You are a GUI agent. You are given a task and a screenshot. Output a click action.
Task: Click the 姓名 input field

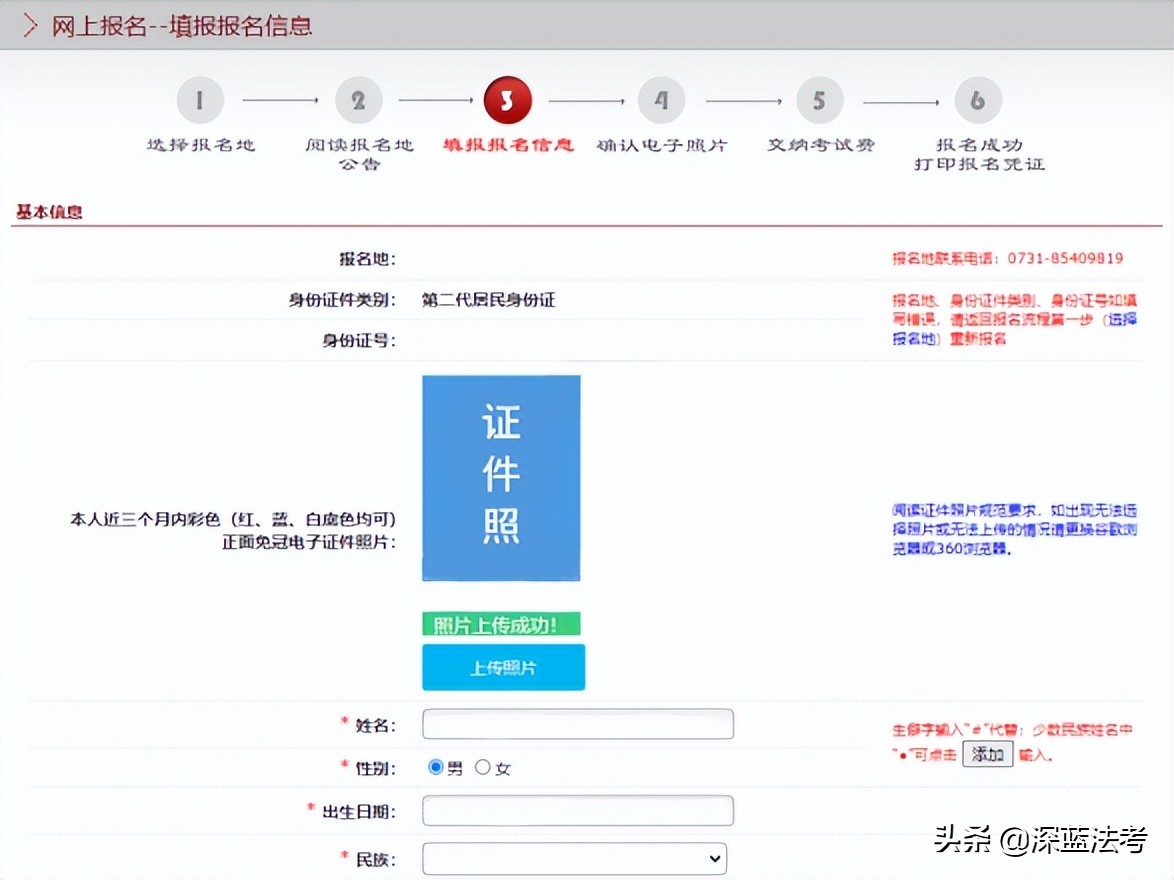coord(577,723)
